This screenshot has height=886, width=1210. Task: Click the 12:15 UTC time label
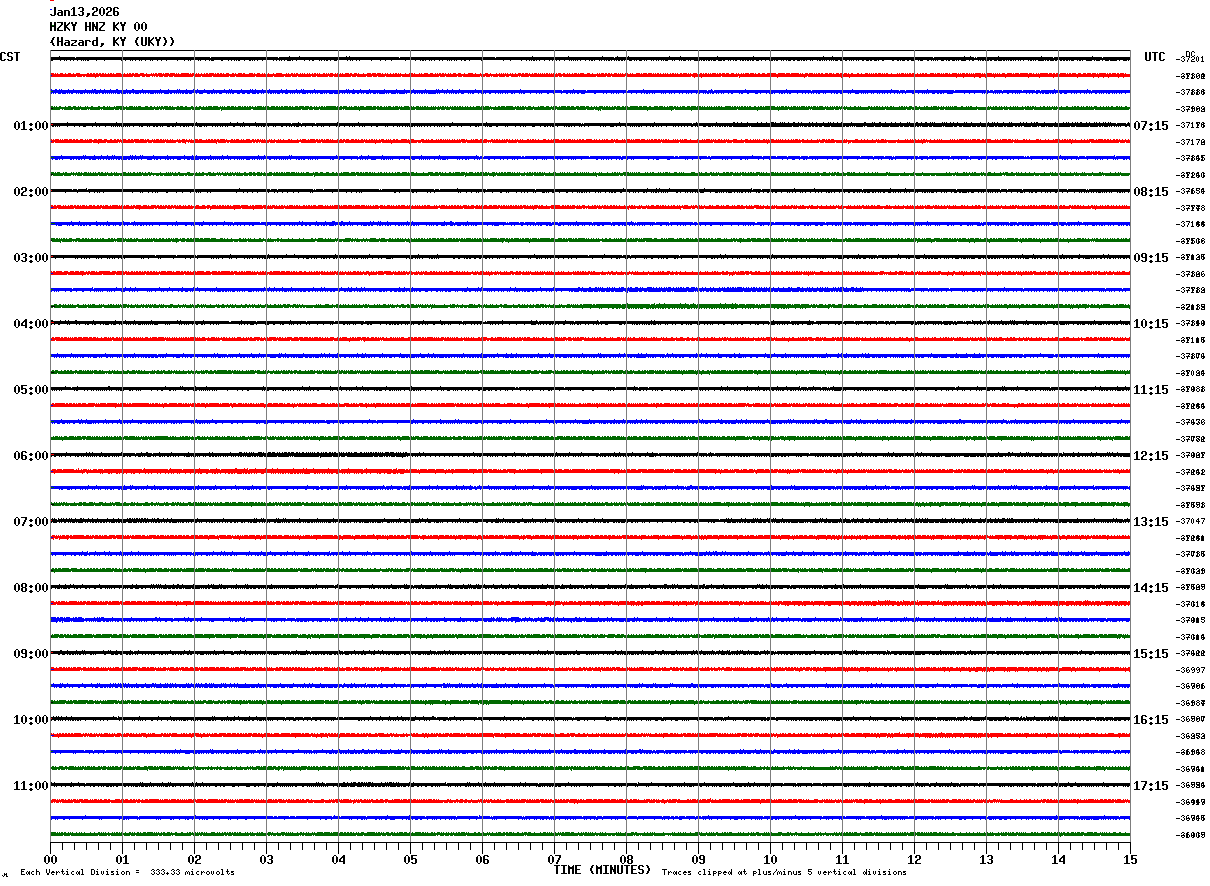point(1151,456)
